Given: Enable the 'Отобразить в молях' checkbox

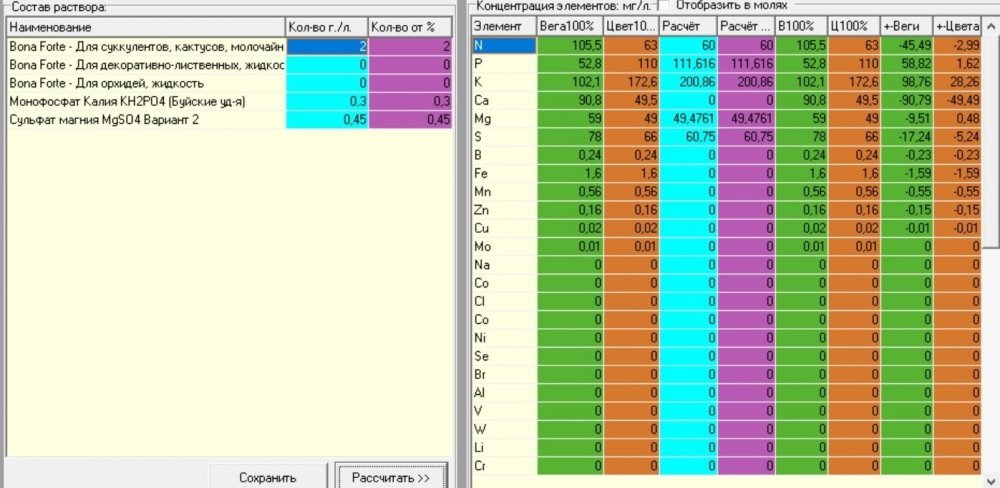Looking at the screenshot, I should coord(663,5).
